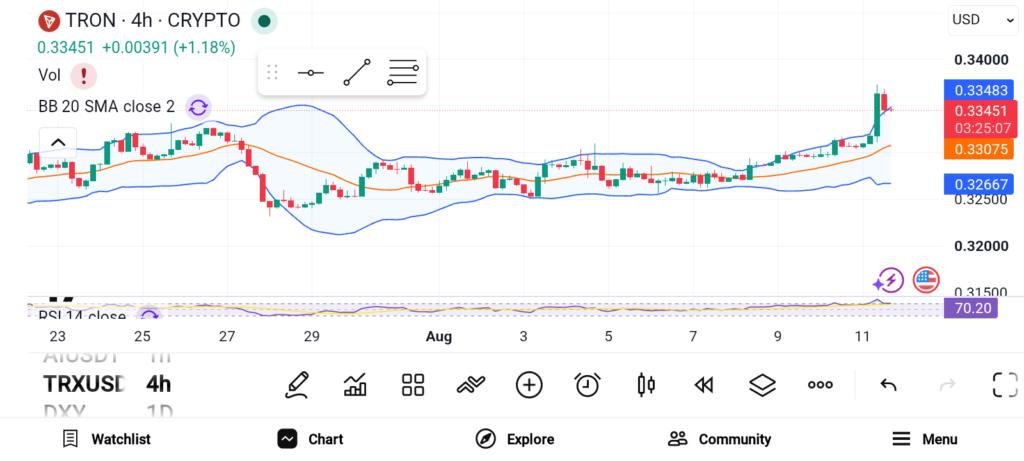Tap the plus add symbol icon
The width and height of the screenshot is (1024, 461).
coord(529,385)
